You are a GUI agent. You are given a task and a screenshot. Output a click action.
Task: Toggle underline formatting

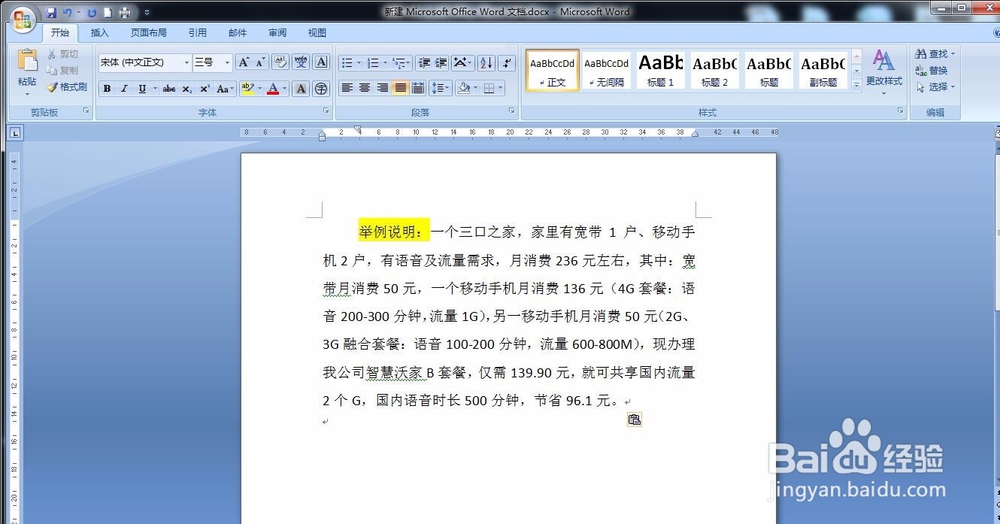[142, 89]
